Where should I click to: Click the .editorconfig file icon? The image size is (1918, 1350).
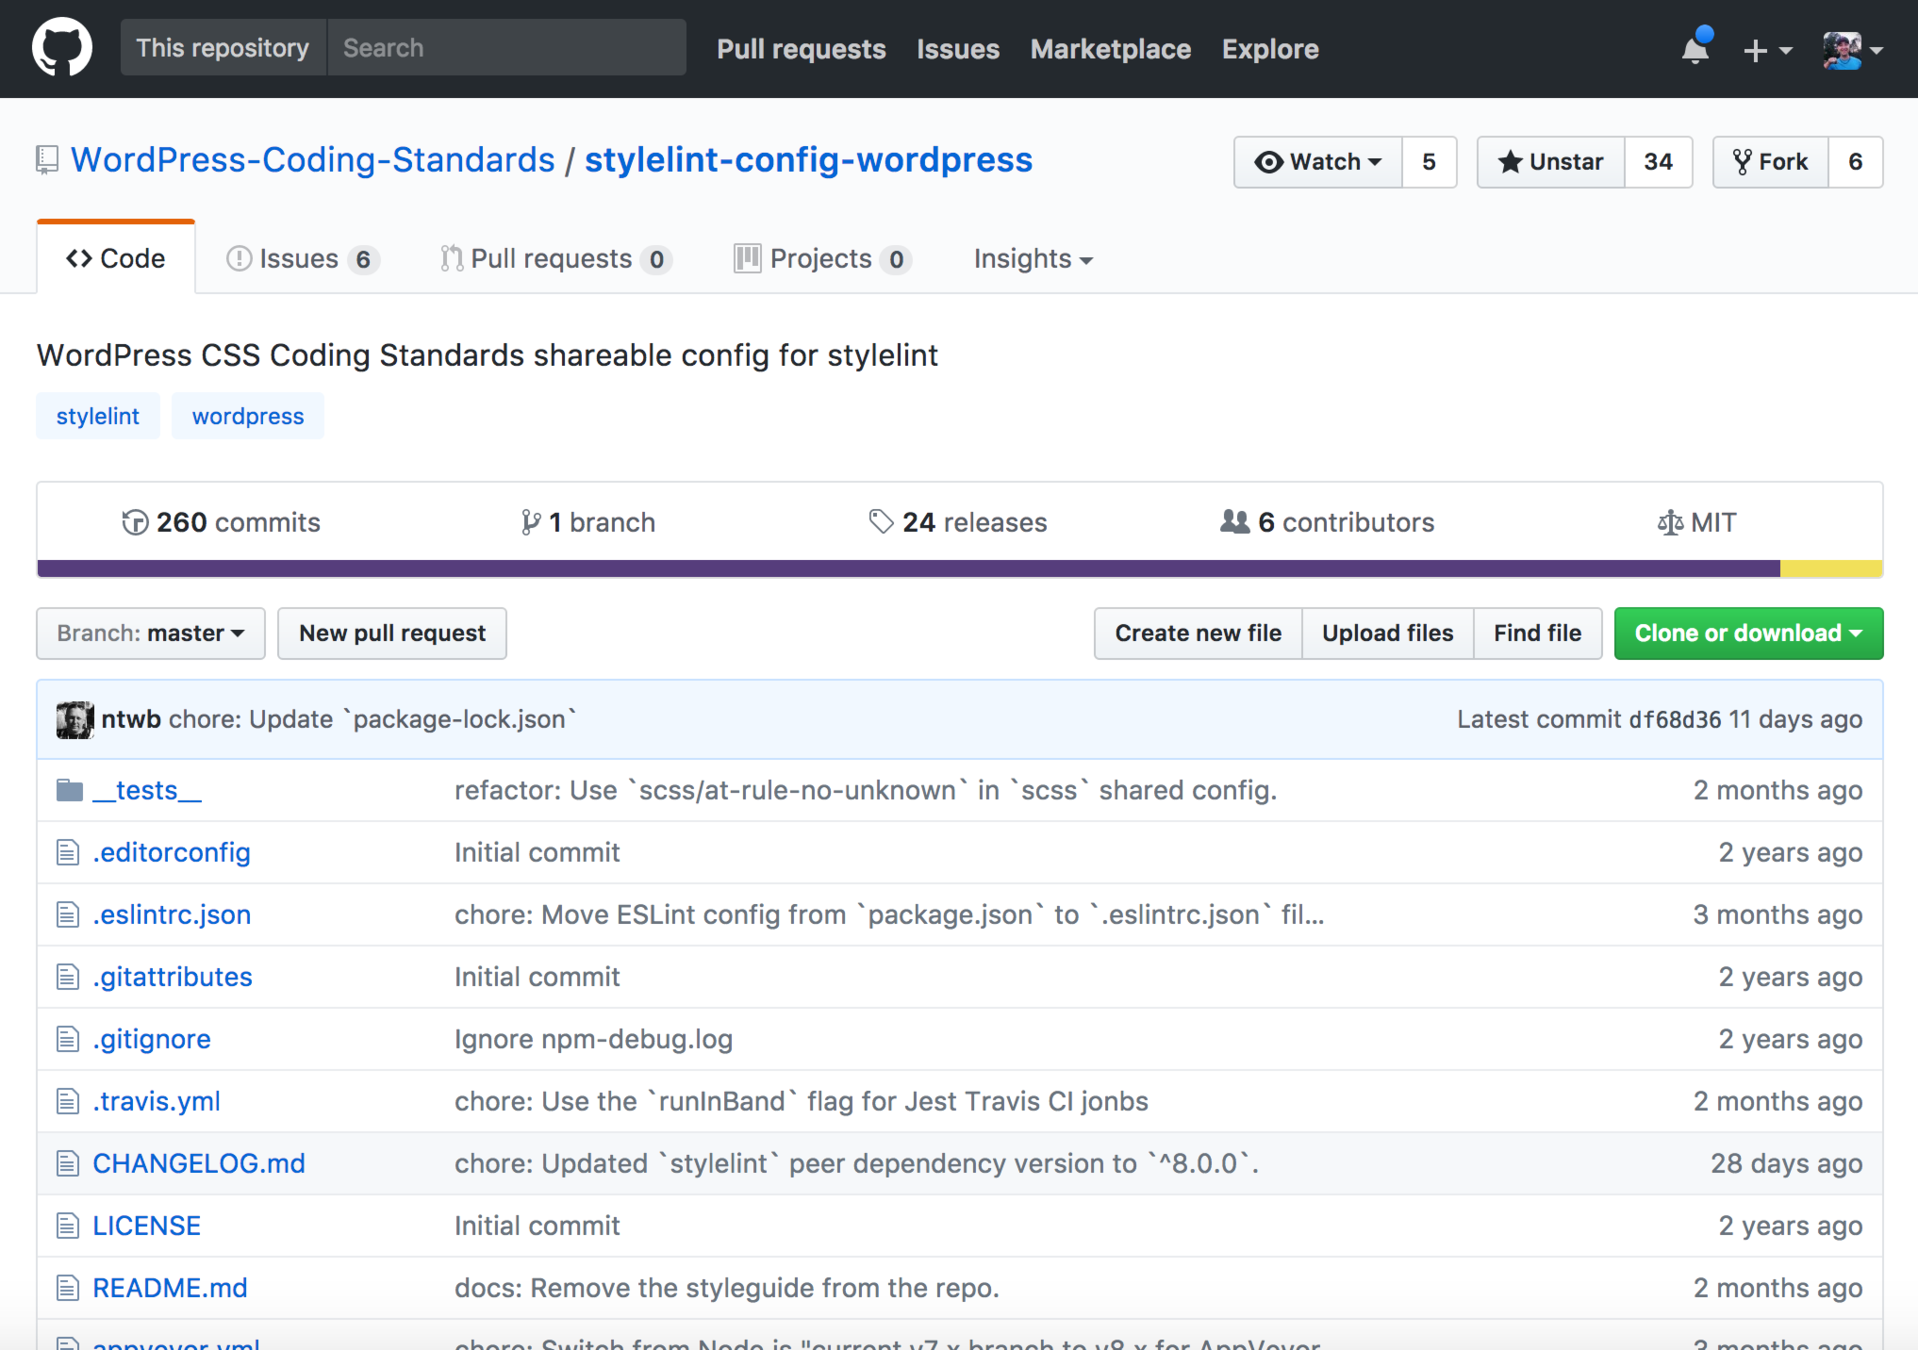(67, 852)
